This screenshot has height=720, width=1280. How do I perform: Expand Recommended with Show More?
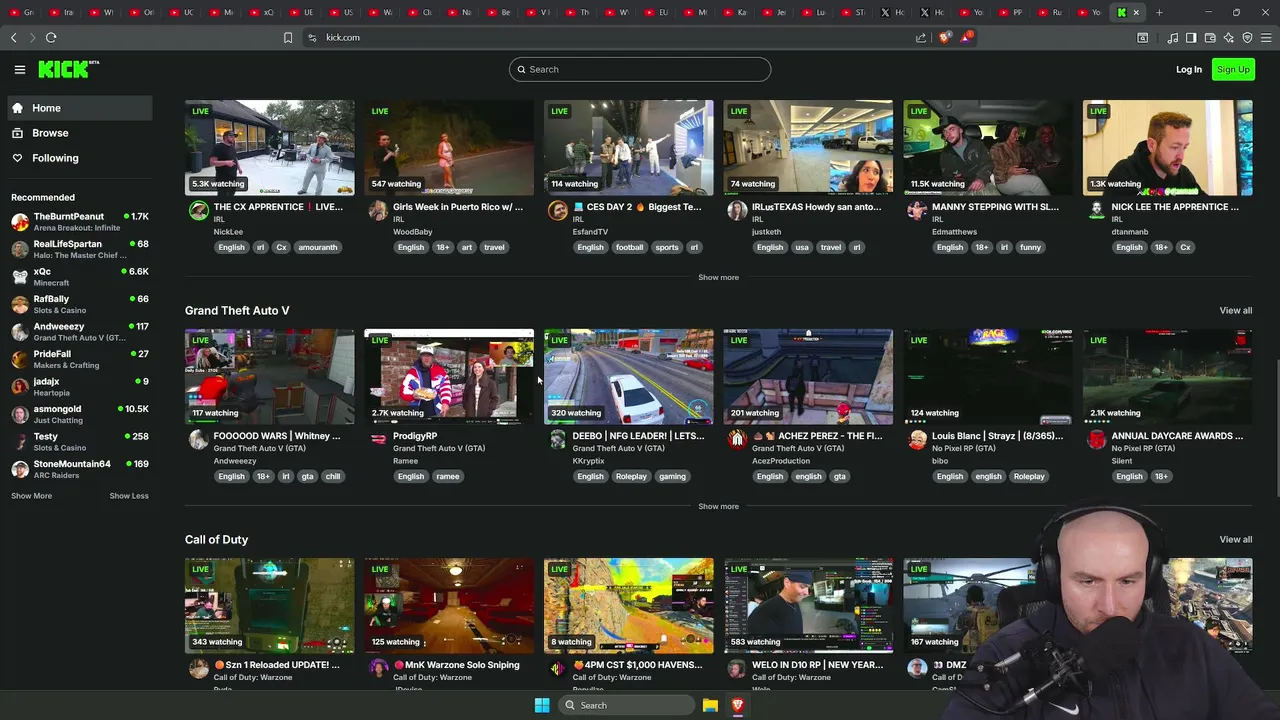pyautogui.click(x=31, y=496)
